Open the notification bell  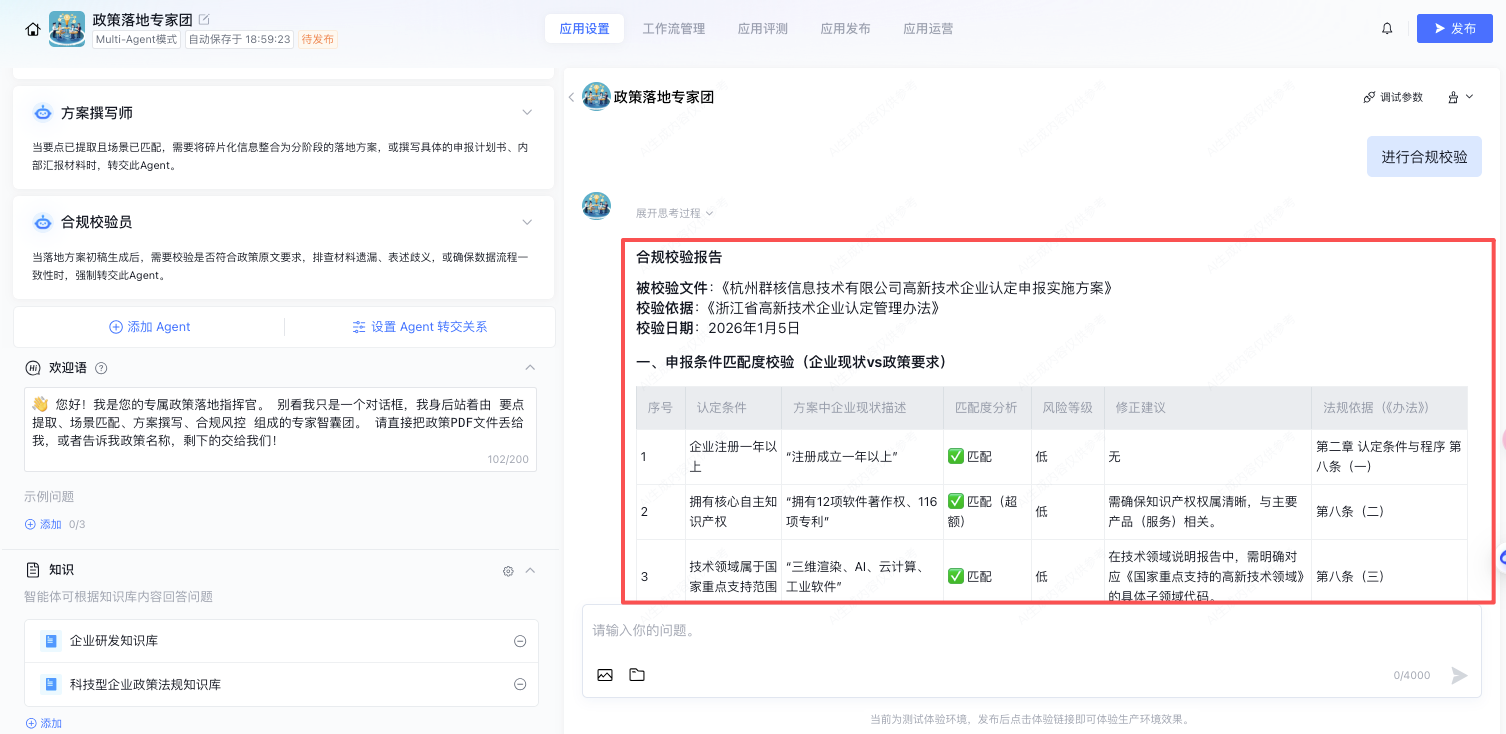pyautogui.click(x=1387, y=29)
